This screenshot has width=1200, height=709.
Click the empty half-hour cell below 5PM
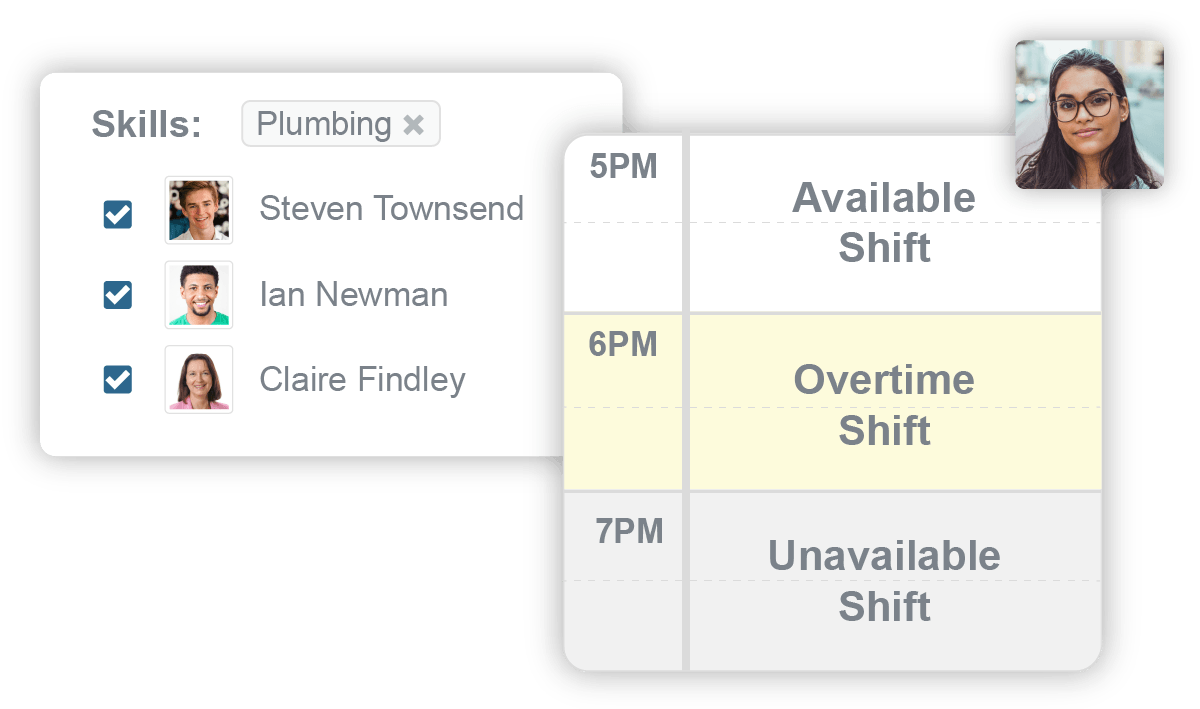(623, 267)
